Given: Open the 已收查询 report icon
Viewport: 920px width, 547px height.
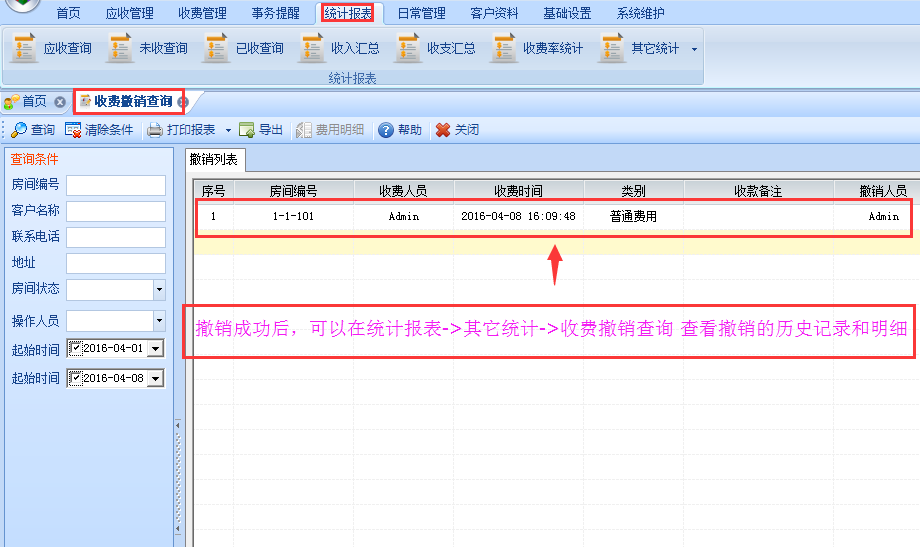Looking at the screenshot, I should 216,48.
